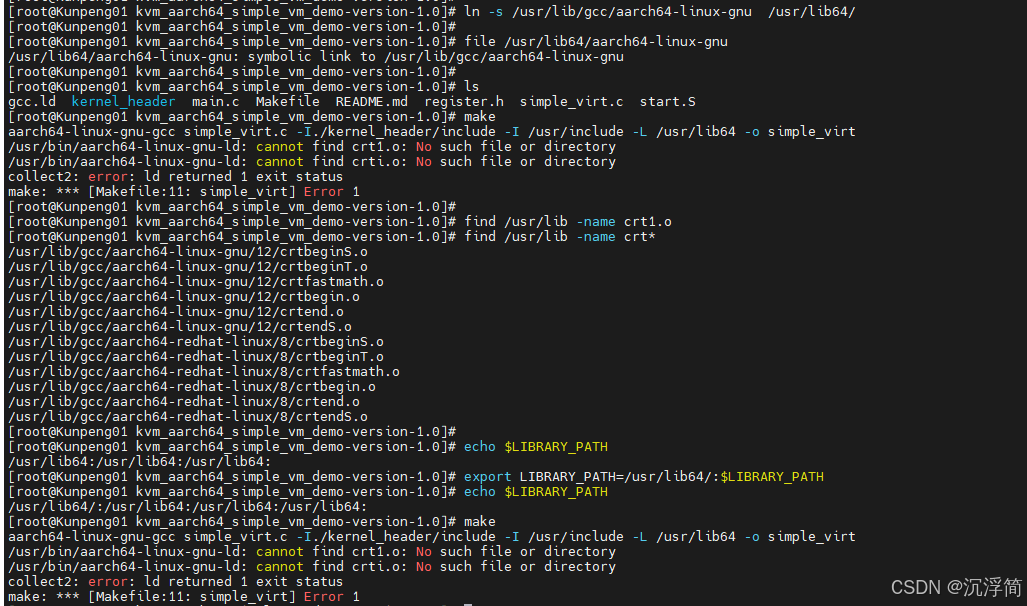
Task: Select gcc.ld in the directory listing
Action: tap(32, 101)
